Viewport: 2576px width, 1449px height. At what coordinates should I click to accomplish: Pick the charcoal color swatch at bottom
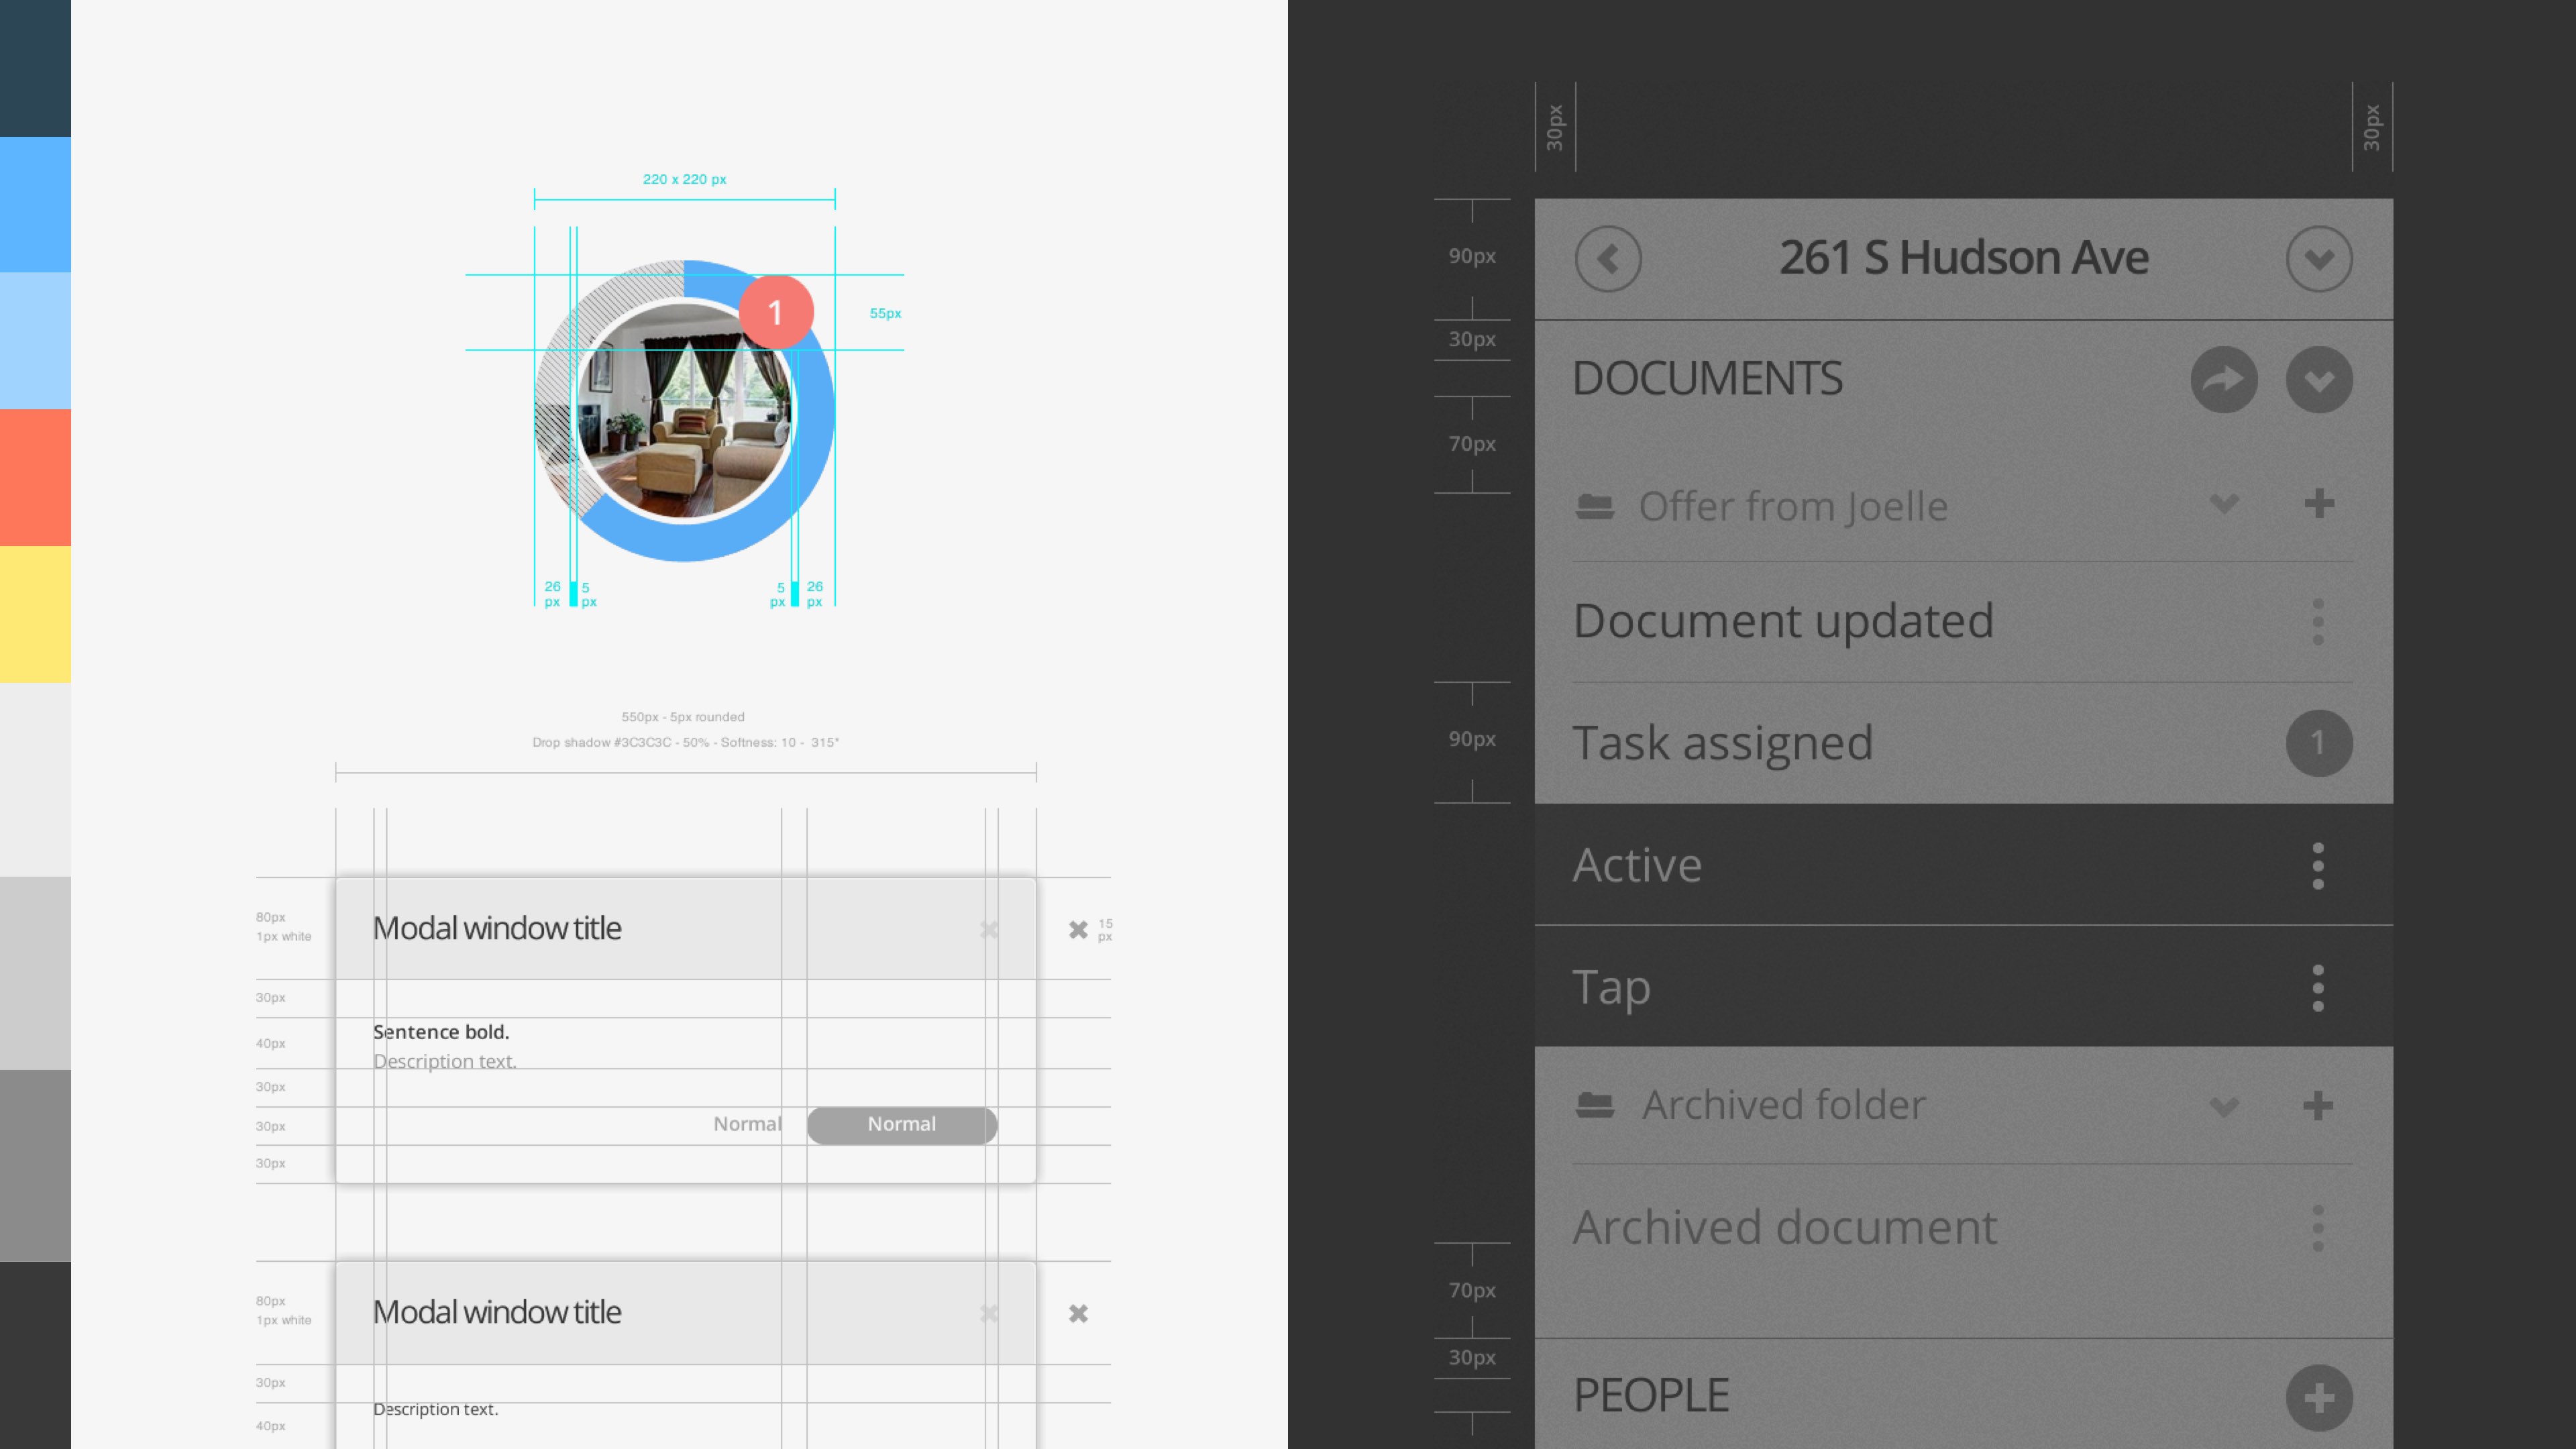pyautogui.click(x=35, y=1356)
